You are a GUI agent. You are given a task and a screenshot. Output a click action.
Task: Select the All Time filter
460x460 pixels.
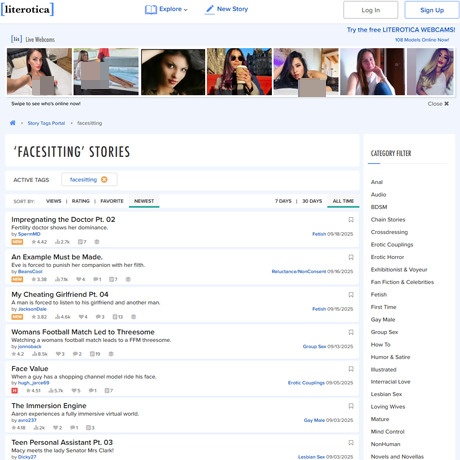343,201
